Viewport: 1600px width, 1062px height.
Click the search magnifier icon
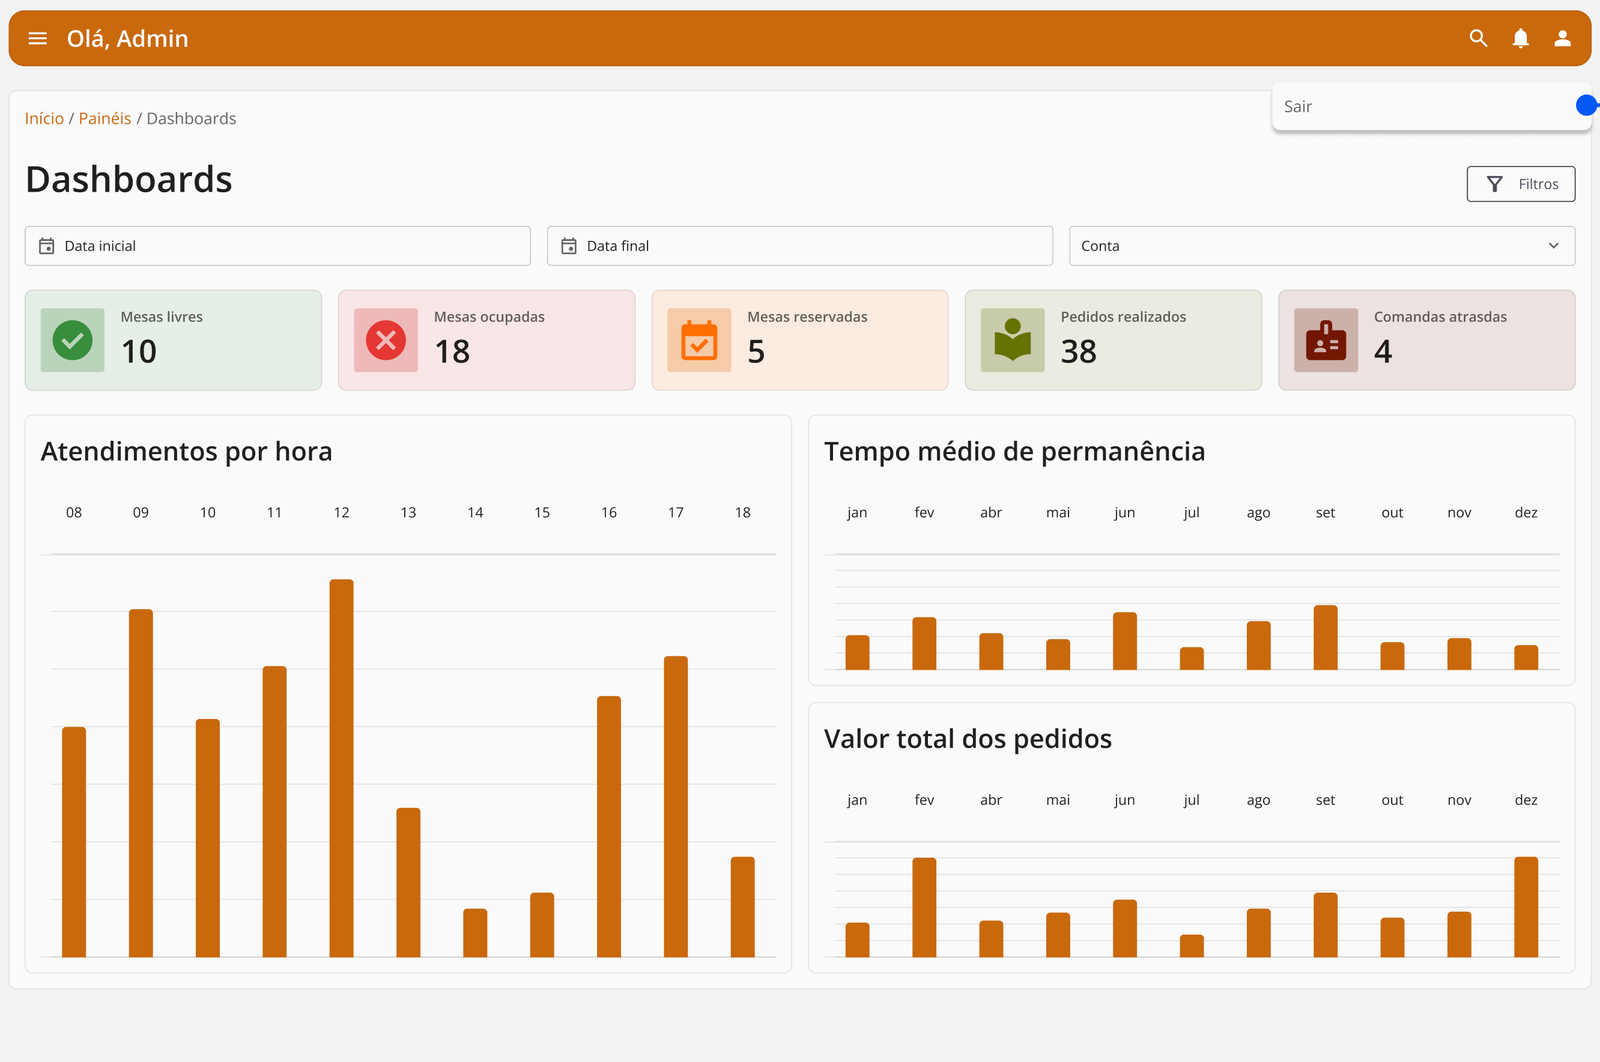(1478, 39)
